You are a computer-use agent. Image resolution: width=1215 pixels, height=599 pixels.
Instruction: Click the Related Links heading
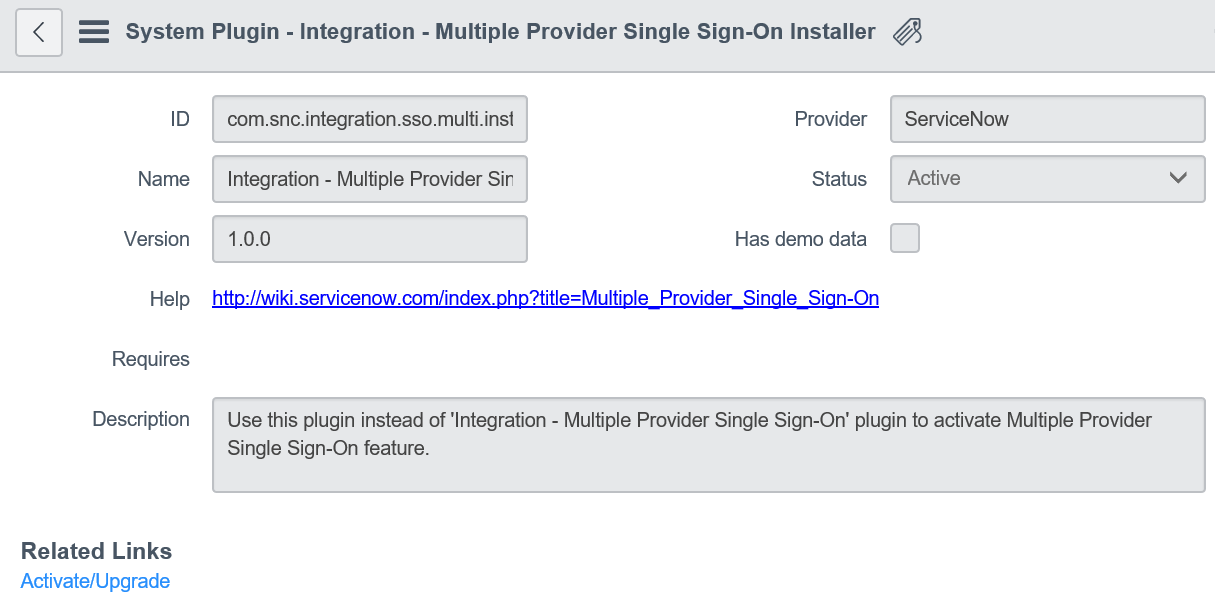point(96,551)
